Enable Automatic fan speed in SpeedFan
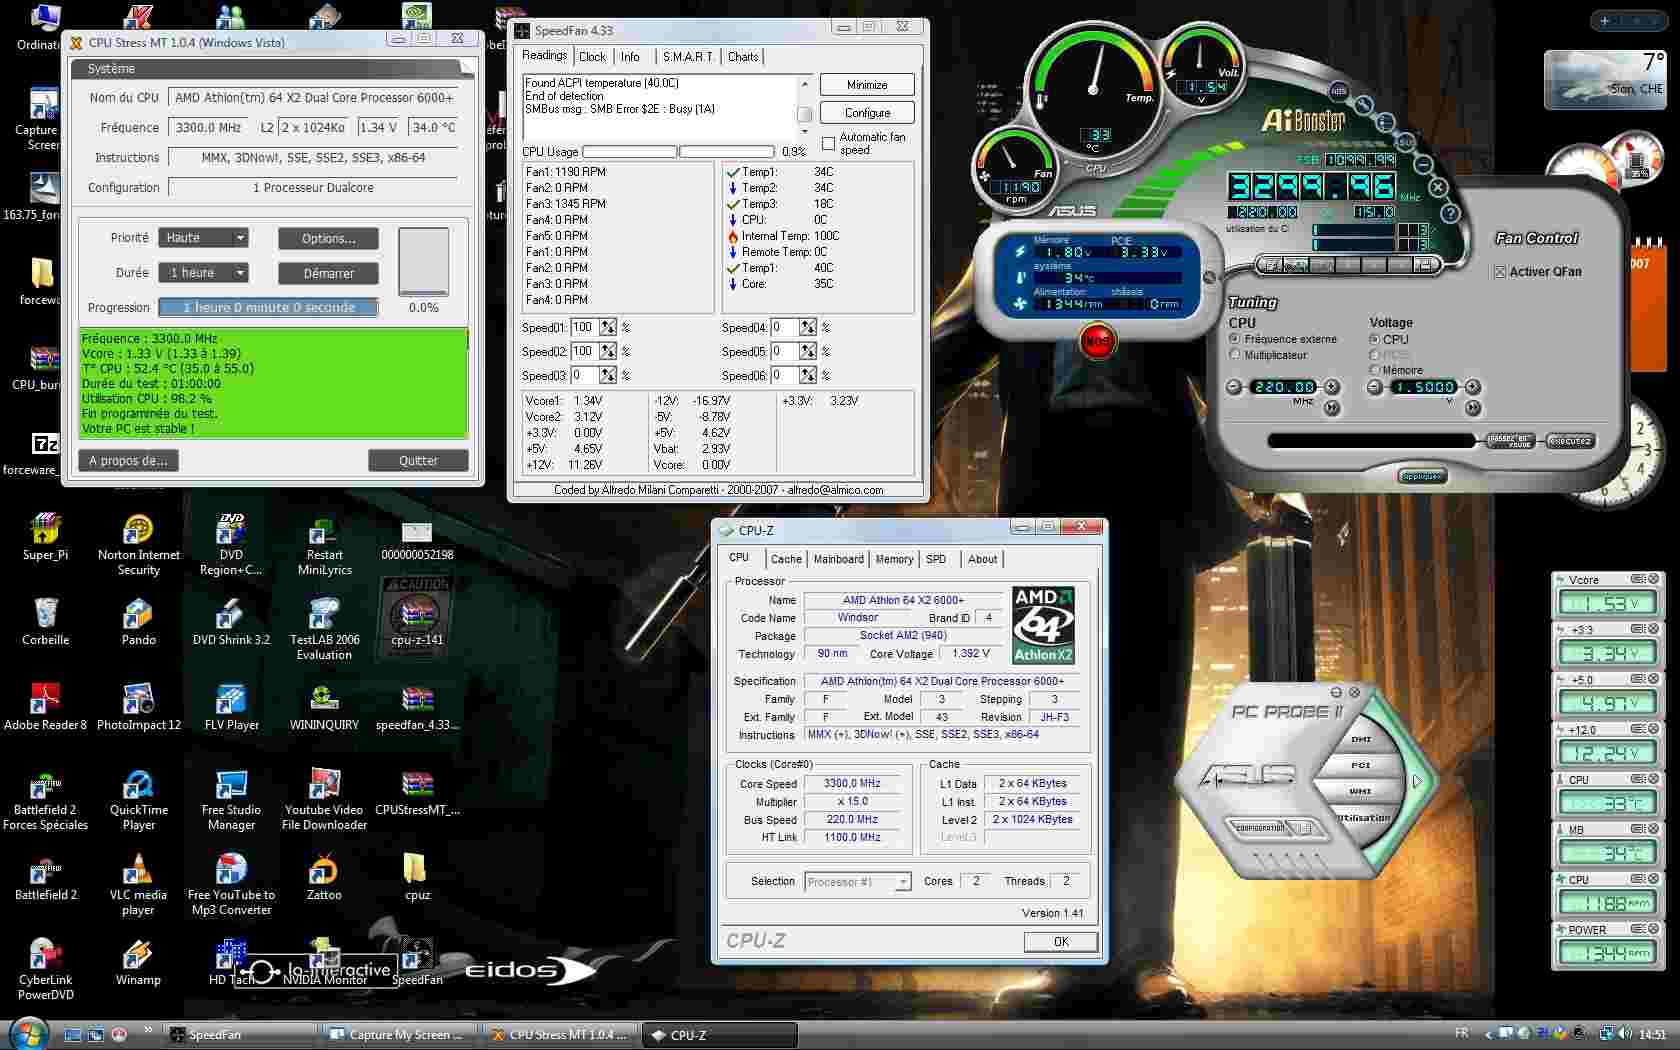This screenshot has height=1050, width=1680. (x=828, y=143)
